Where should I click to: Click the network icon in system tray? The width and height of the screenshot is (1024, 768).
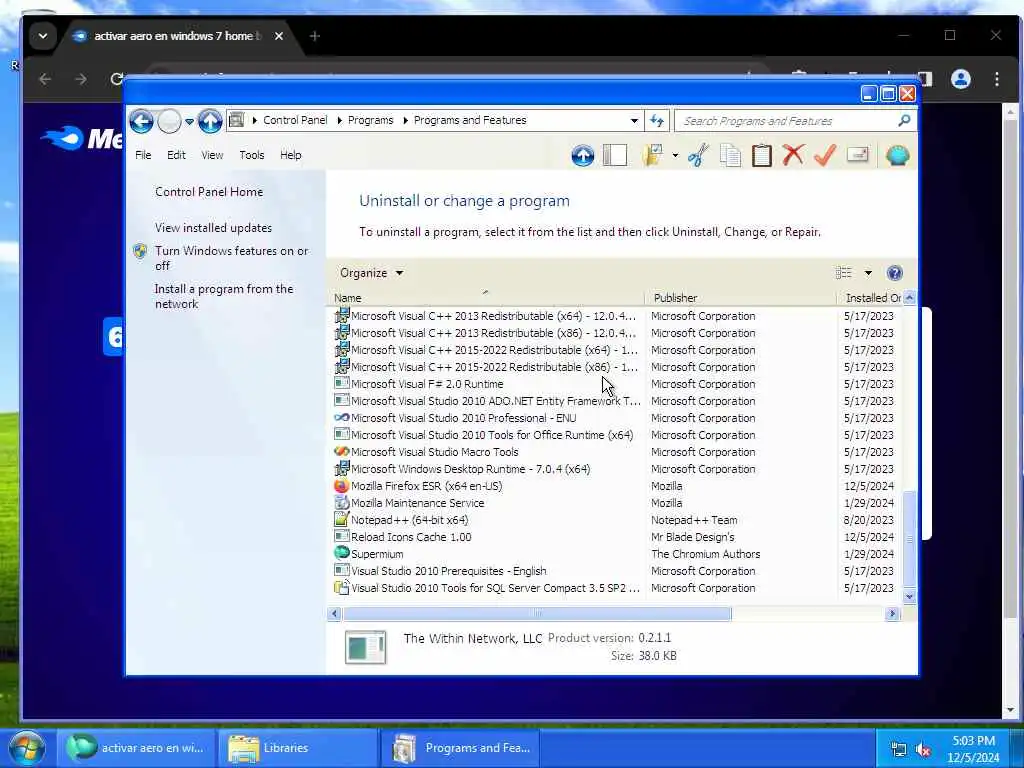point(899,750)
